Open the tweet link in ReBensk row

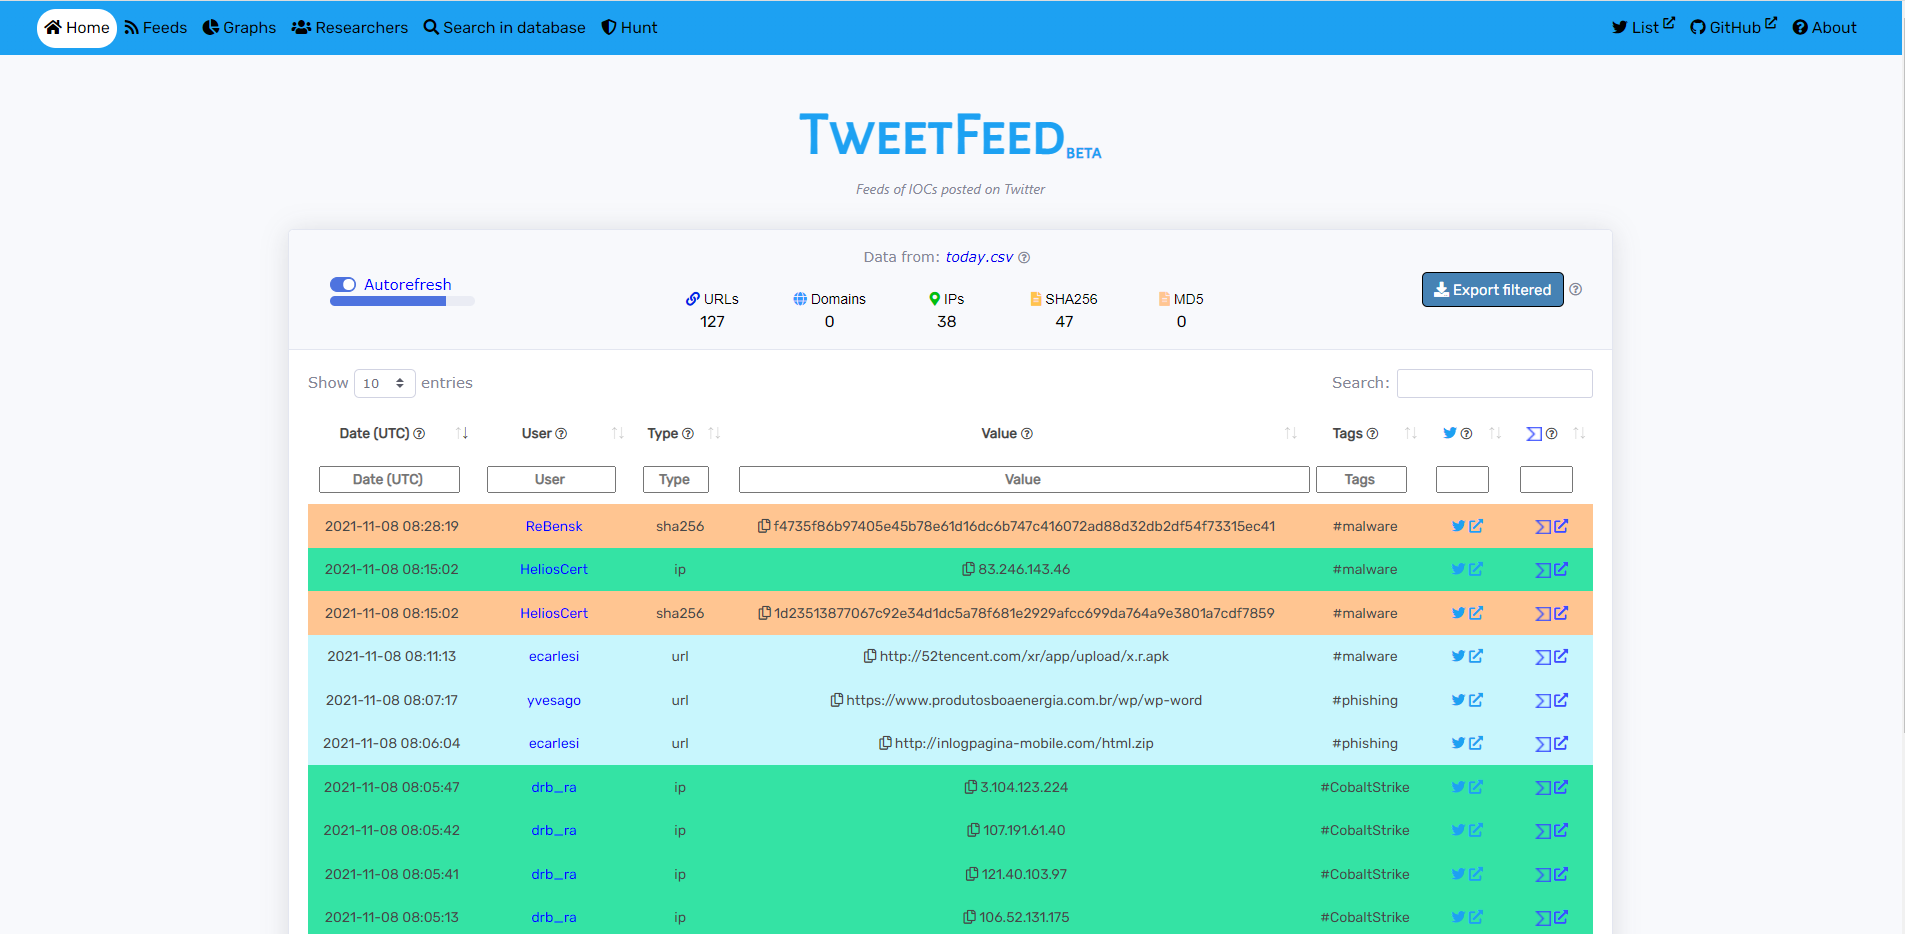coord(1467,526)
